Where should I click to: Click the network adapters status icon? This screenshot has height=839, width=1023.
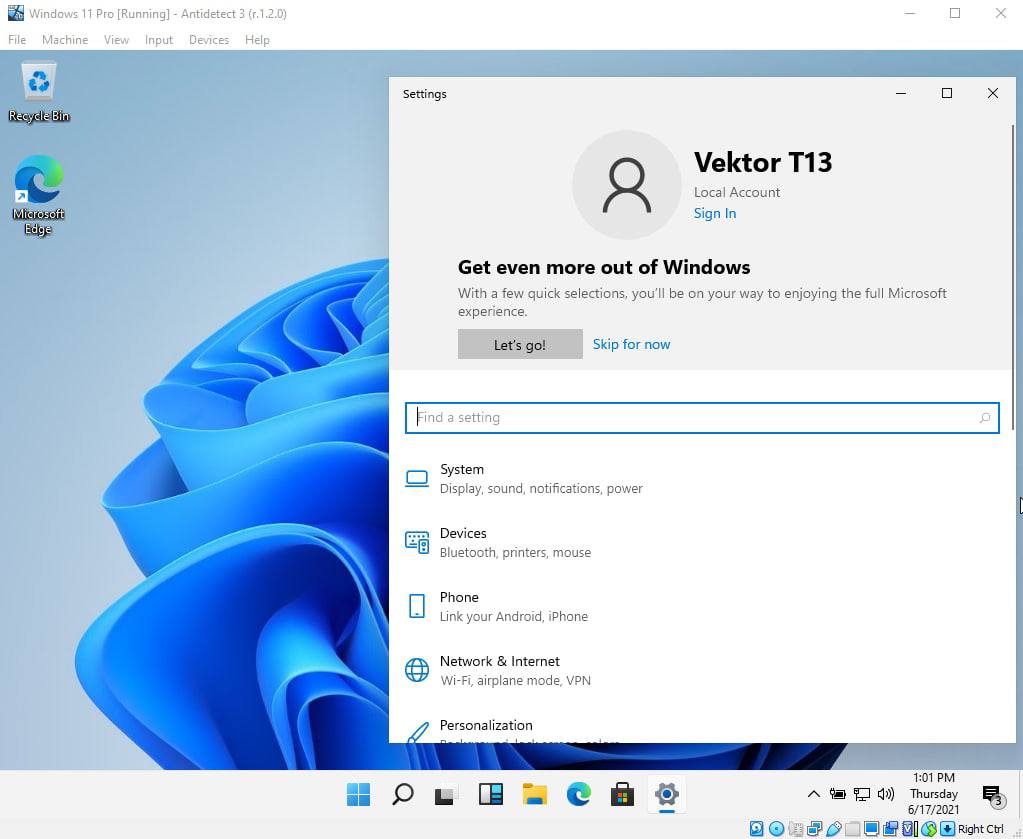(815, 829)
